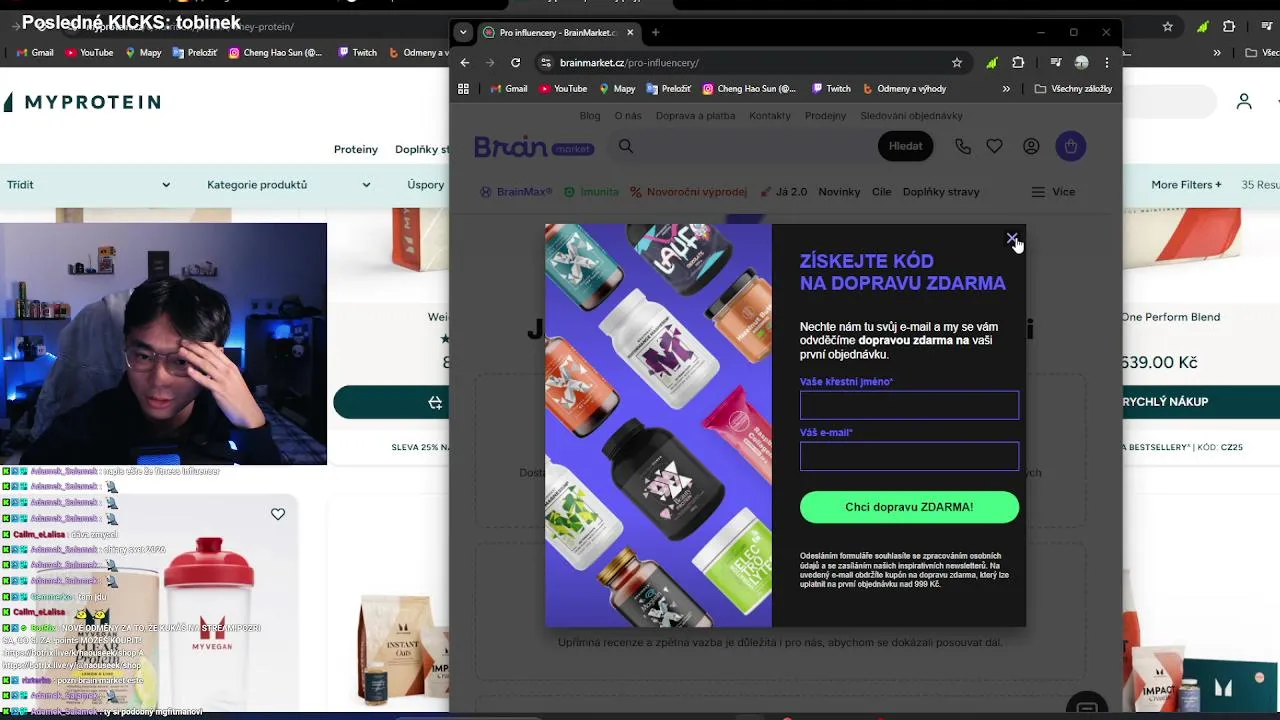
Task: Open 'O nás' link on BrainMarket
Action: [x=628, y=115]
